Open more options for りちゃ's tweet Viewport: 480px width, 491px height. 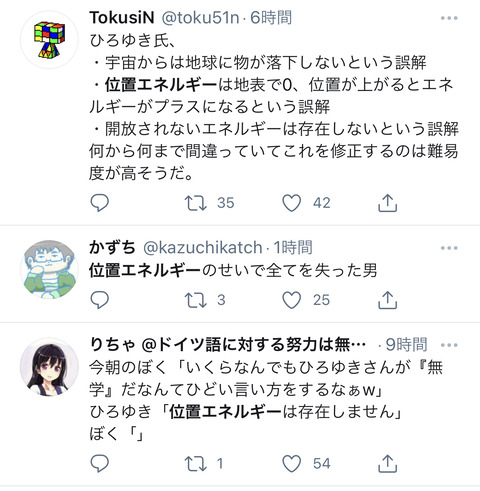click(449, 345)
